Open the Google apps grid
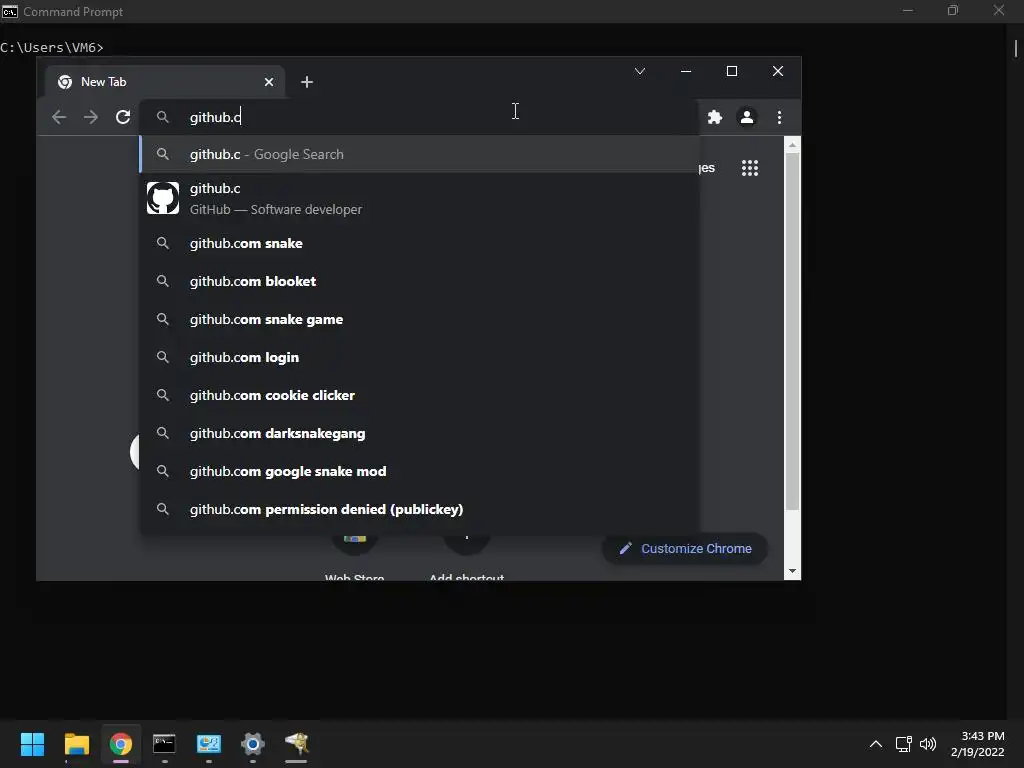Screen dimensions: 1024x768 pos(750,168)
